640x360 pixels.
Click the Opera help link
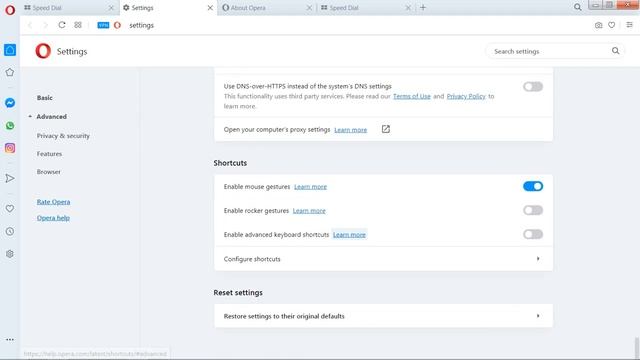click(x=53, y=218)
